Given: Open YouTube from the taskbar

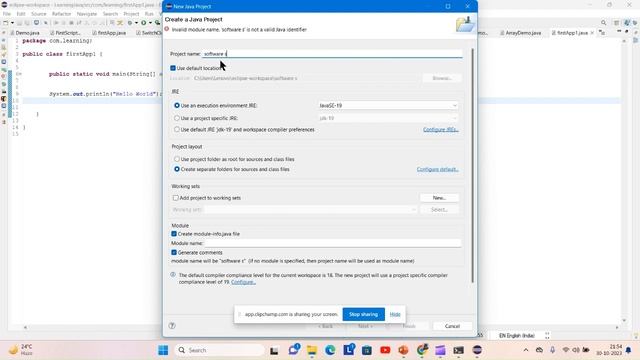Looking at the screenshot, I should coord(385,350).
